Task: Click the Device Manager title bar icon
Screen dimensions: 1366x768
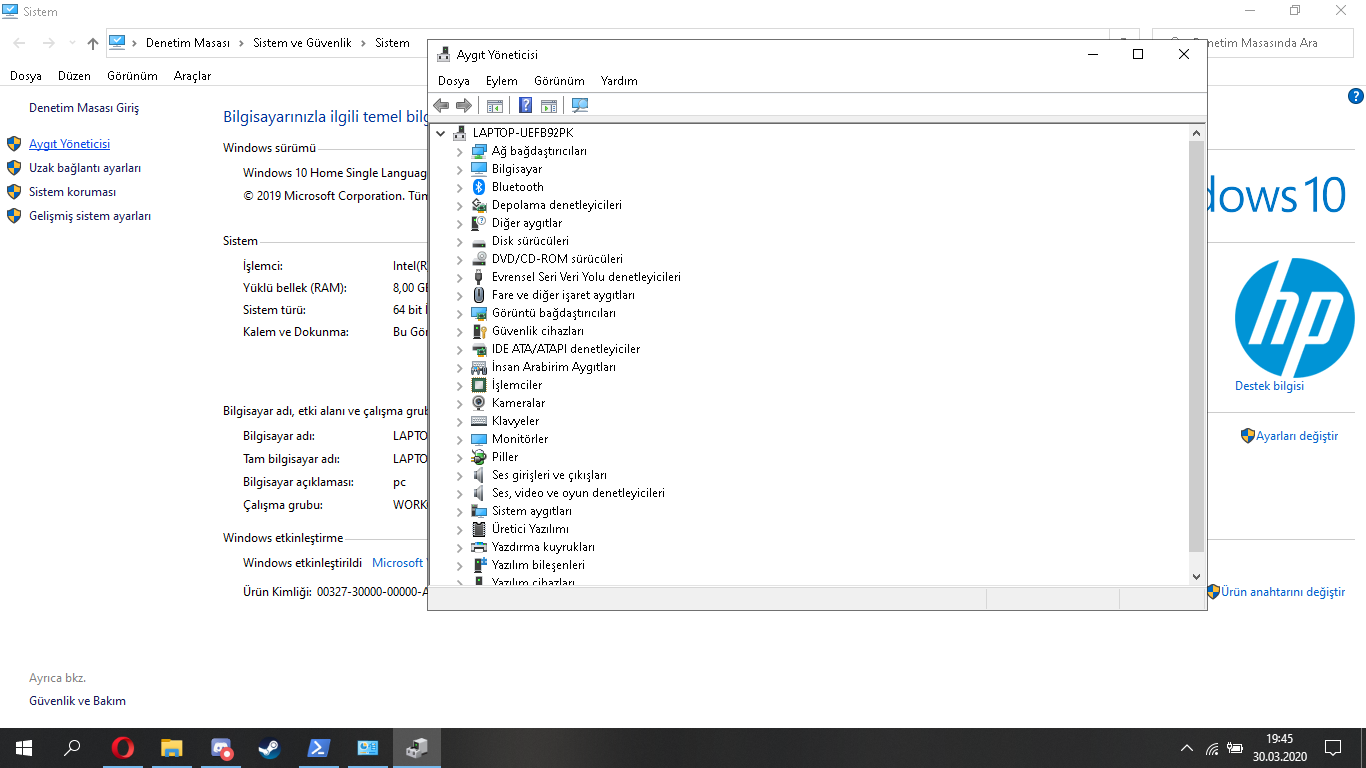Action: 444,55
